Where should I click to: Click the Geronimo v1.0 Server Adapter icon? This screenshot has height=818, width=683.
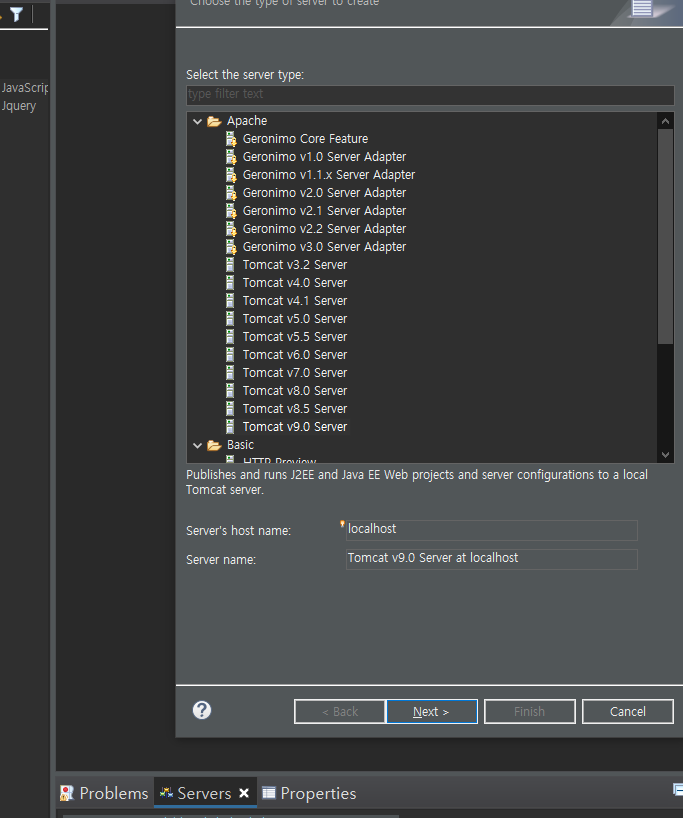[231, 157]
